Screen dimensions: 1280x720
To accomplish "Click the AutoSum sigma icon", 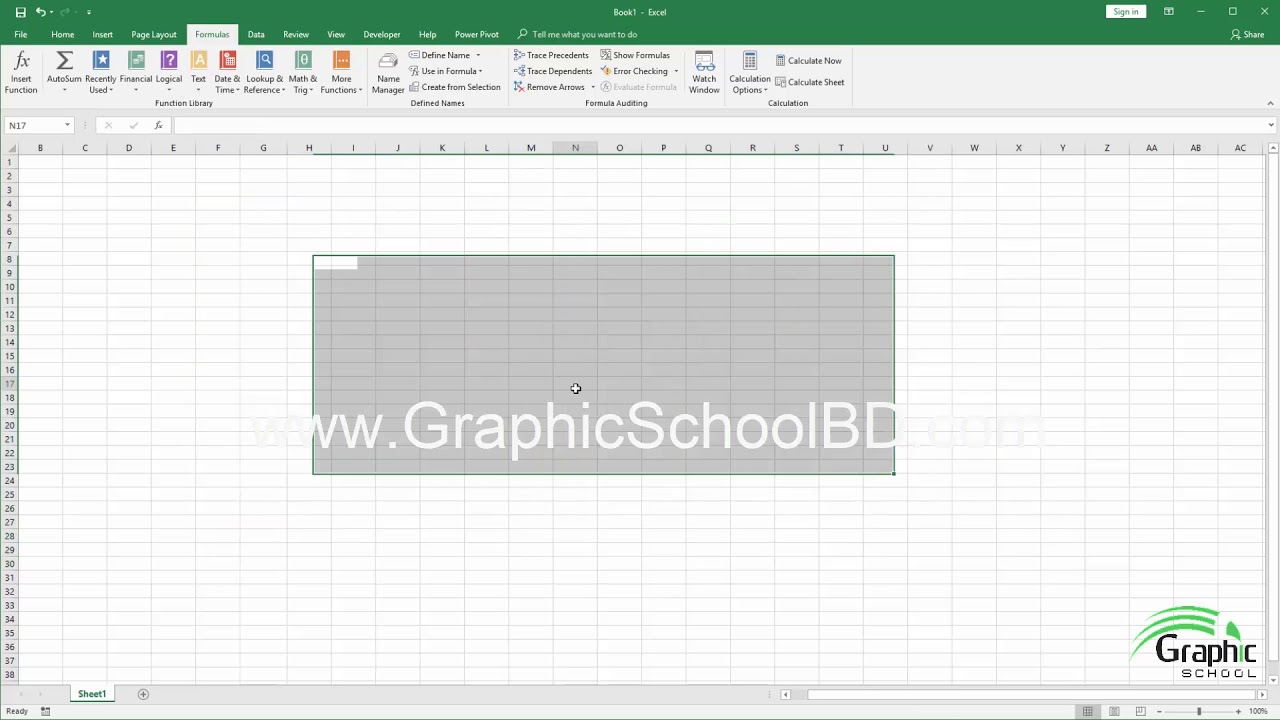I will (x=64, y=62).
